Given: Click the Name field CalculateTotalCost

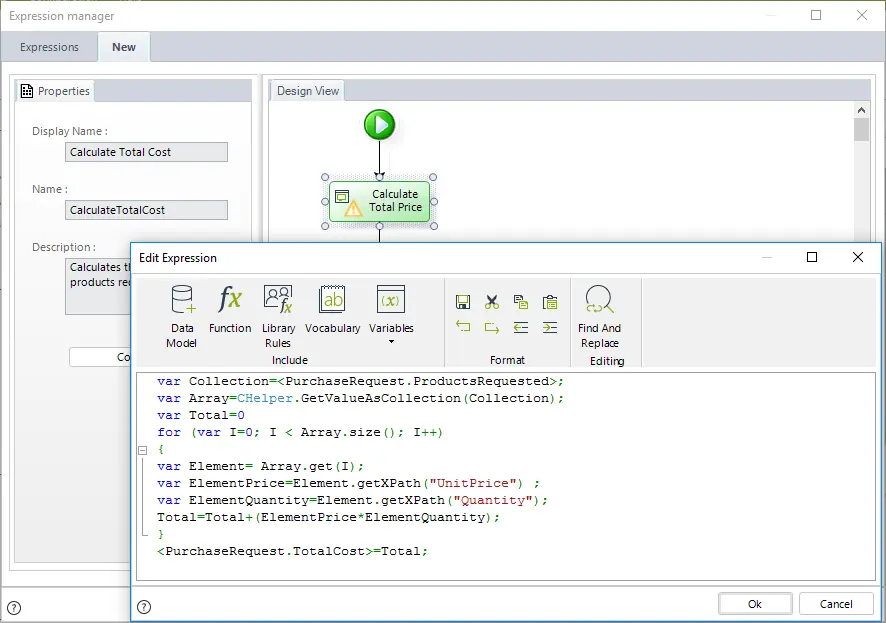Looking at the screenshot, I should click(146, 210).
